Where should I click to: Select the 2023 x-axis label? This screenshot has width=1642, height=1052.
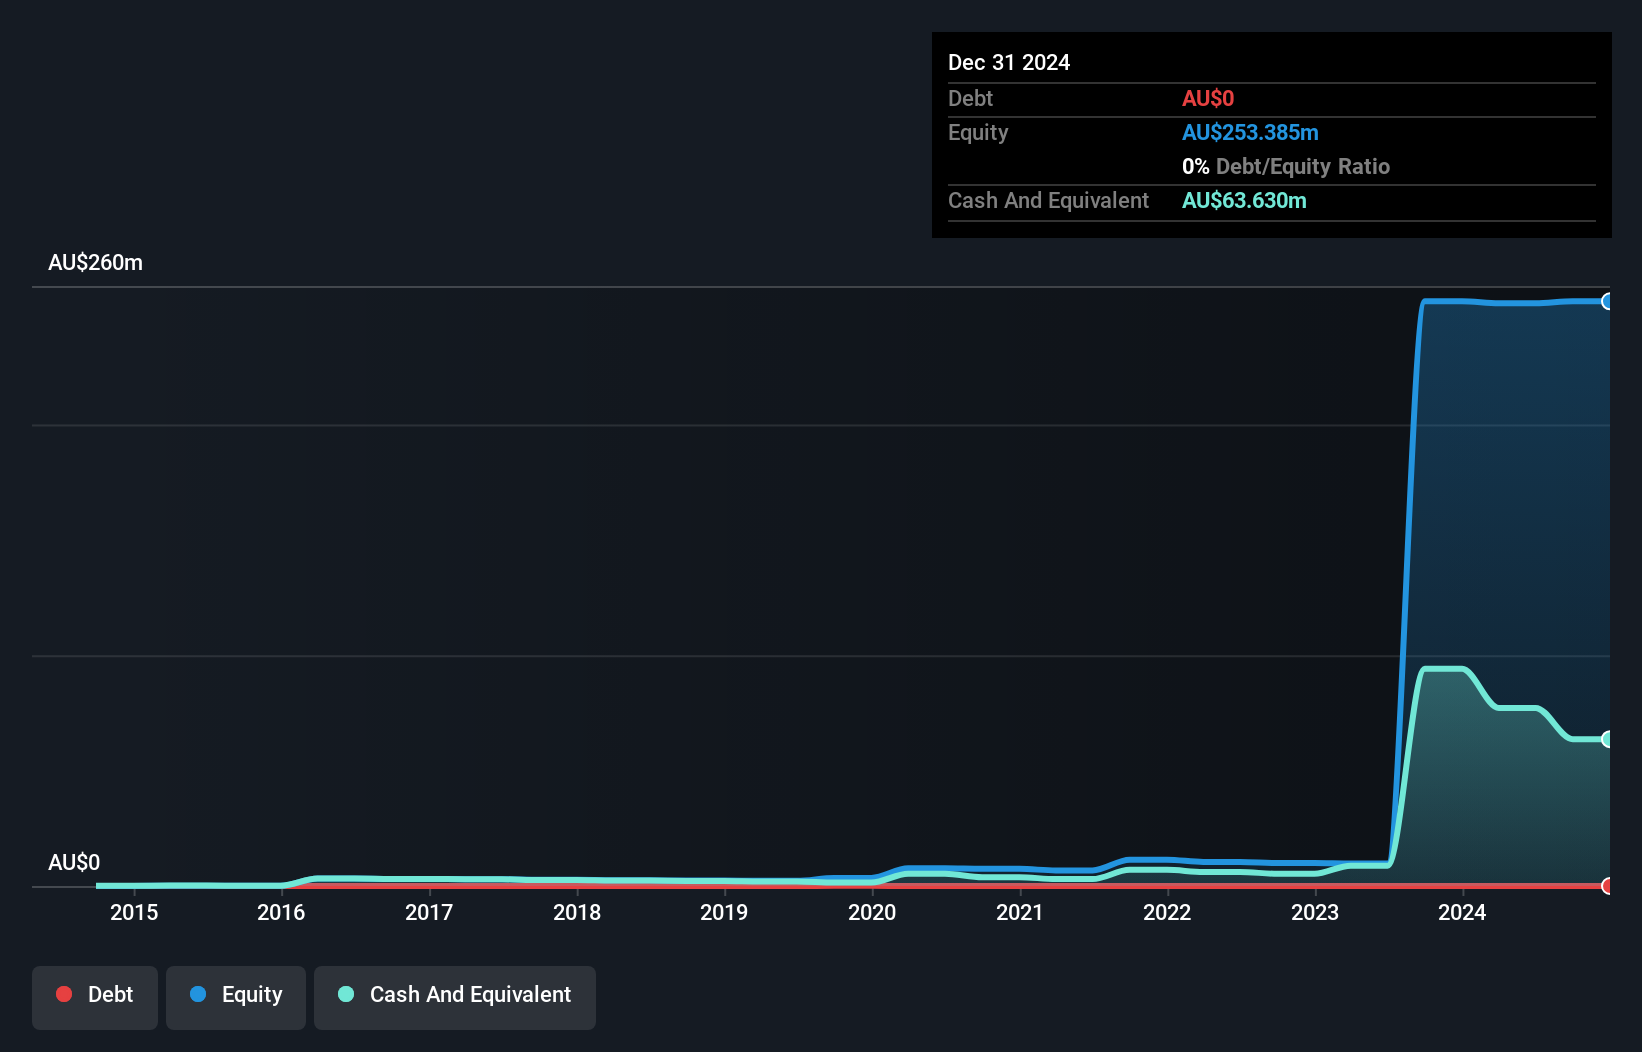1315,912
